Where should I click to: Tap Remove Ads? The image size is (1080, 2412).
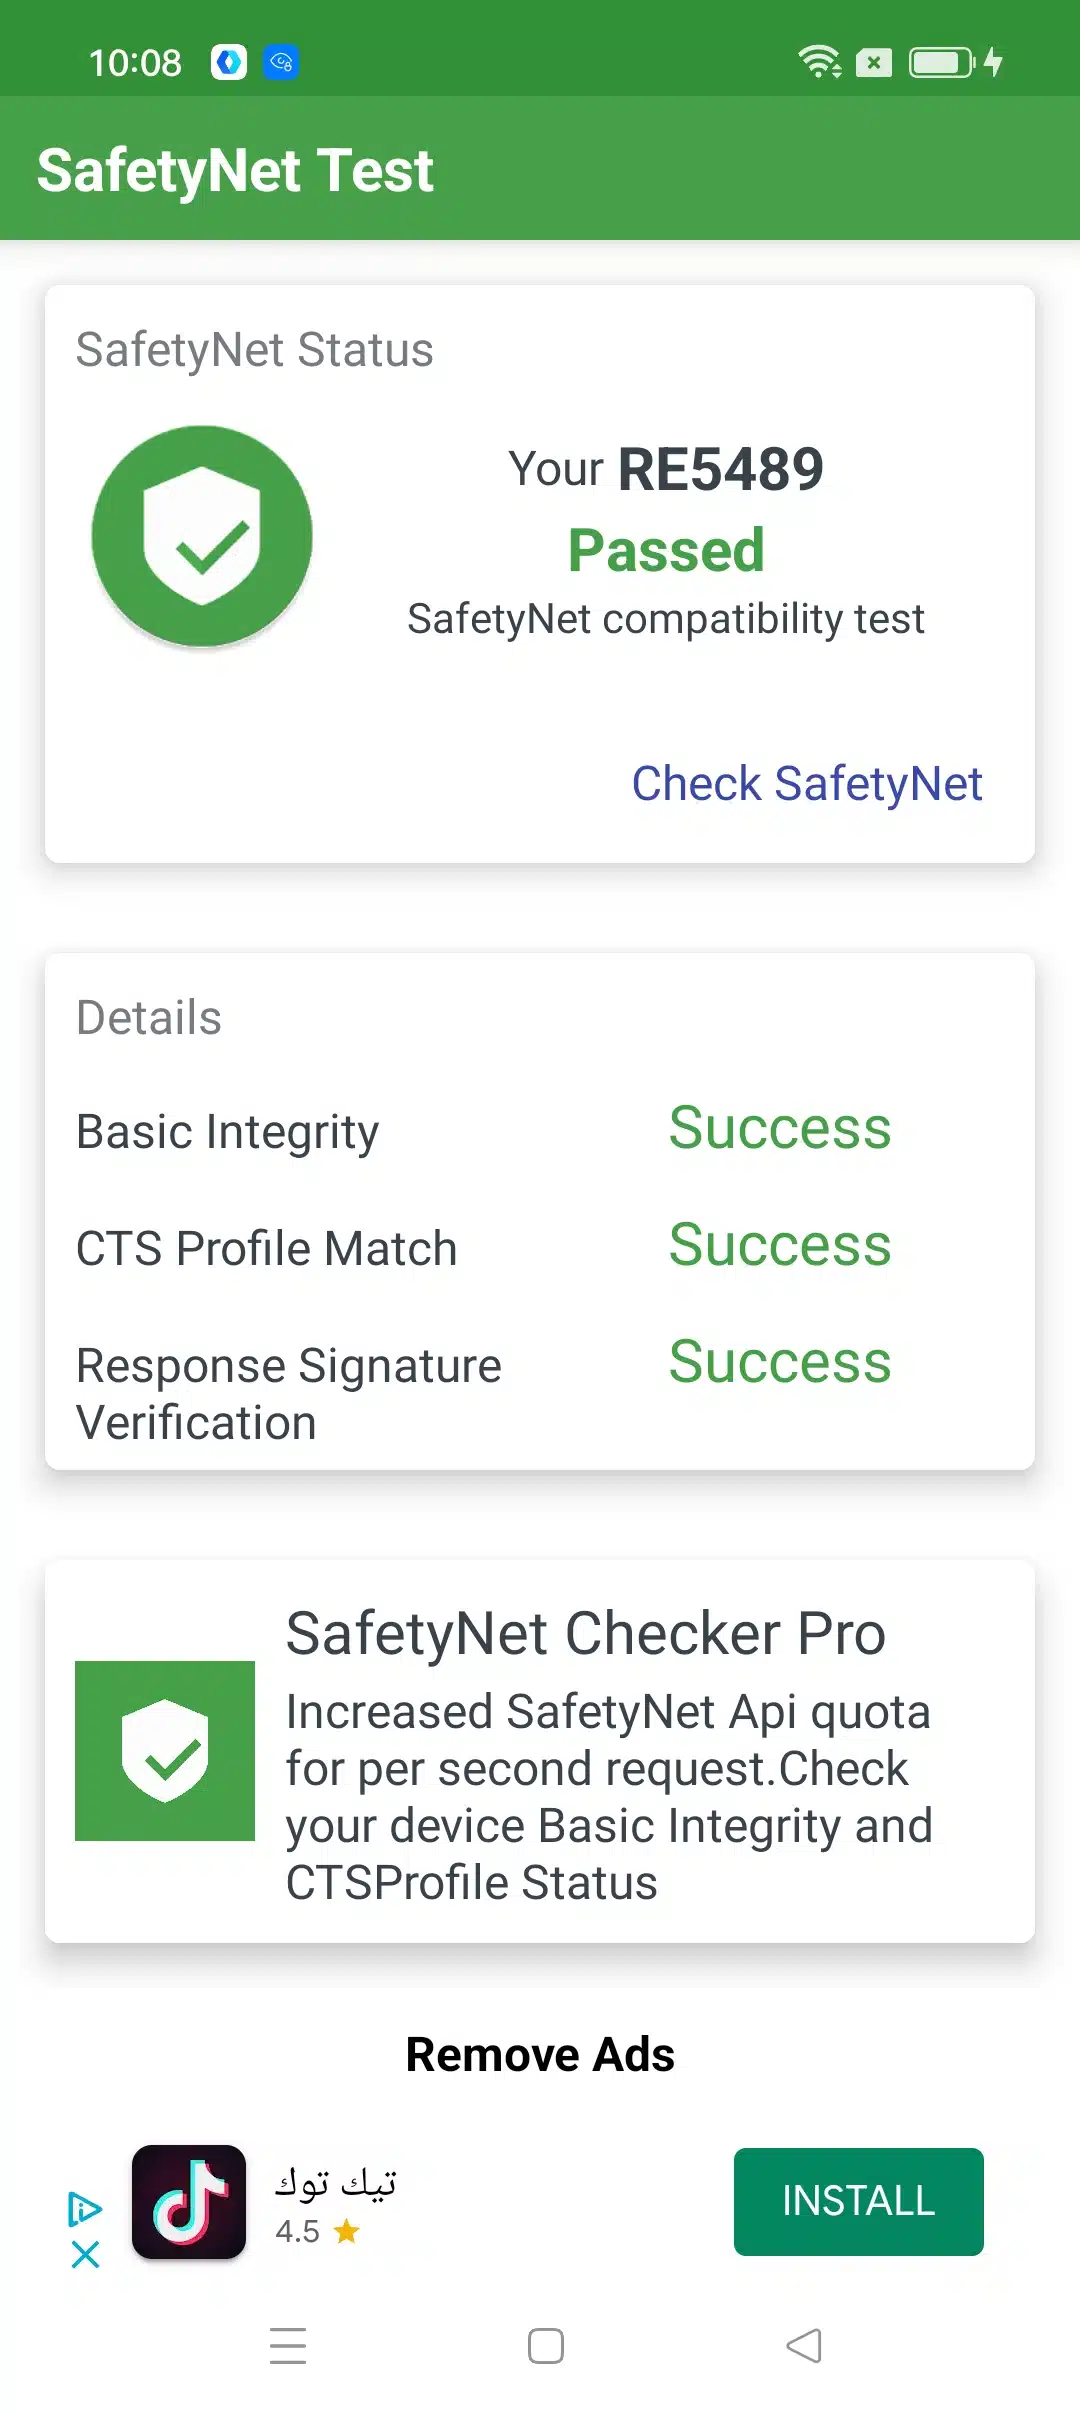coord(540,2055)
